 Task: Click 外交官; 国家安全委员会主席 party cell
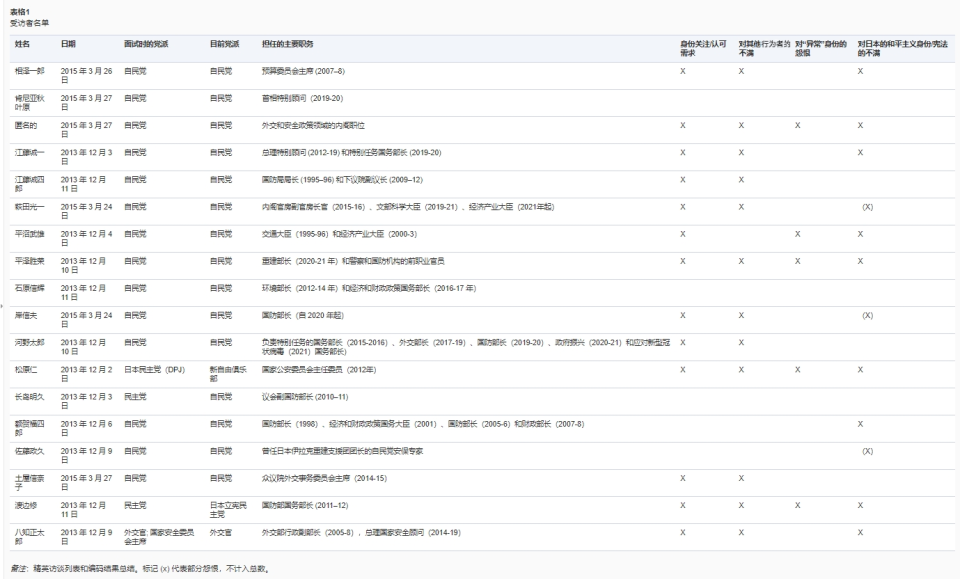pyautogui.click(x=159, y=537)
